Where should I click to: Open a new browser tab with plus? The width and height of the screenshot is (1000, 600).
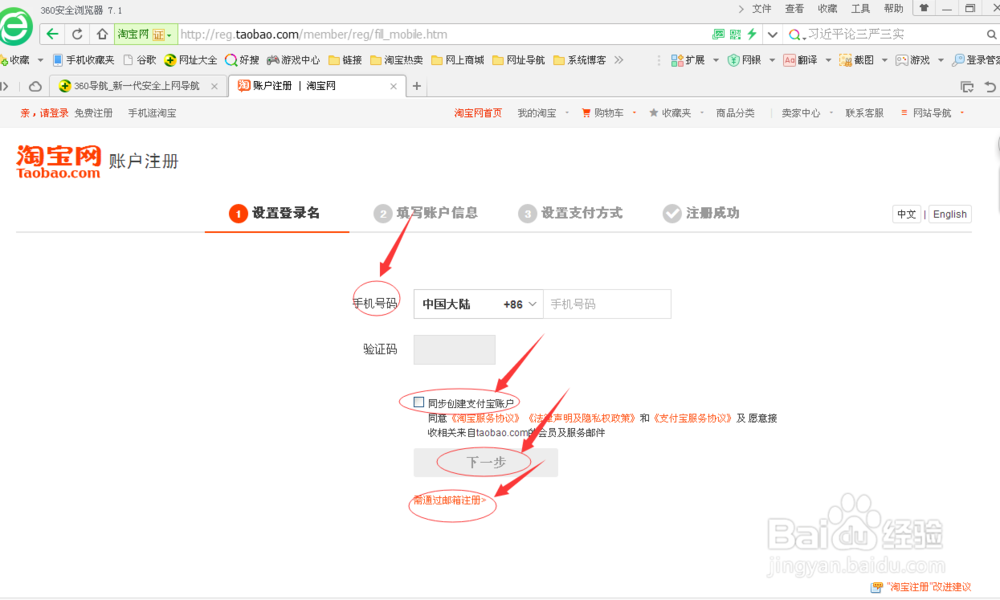(416, 85)
